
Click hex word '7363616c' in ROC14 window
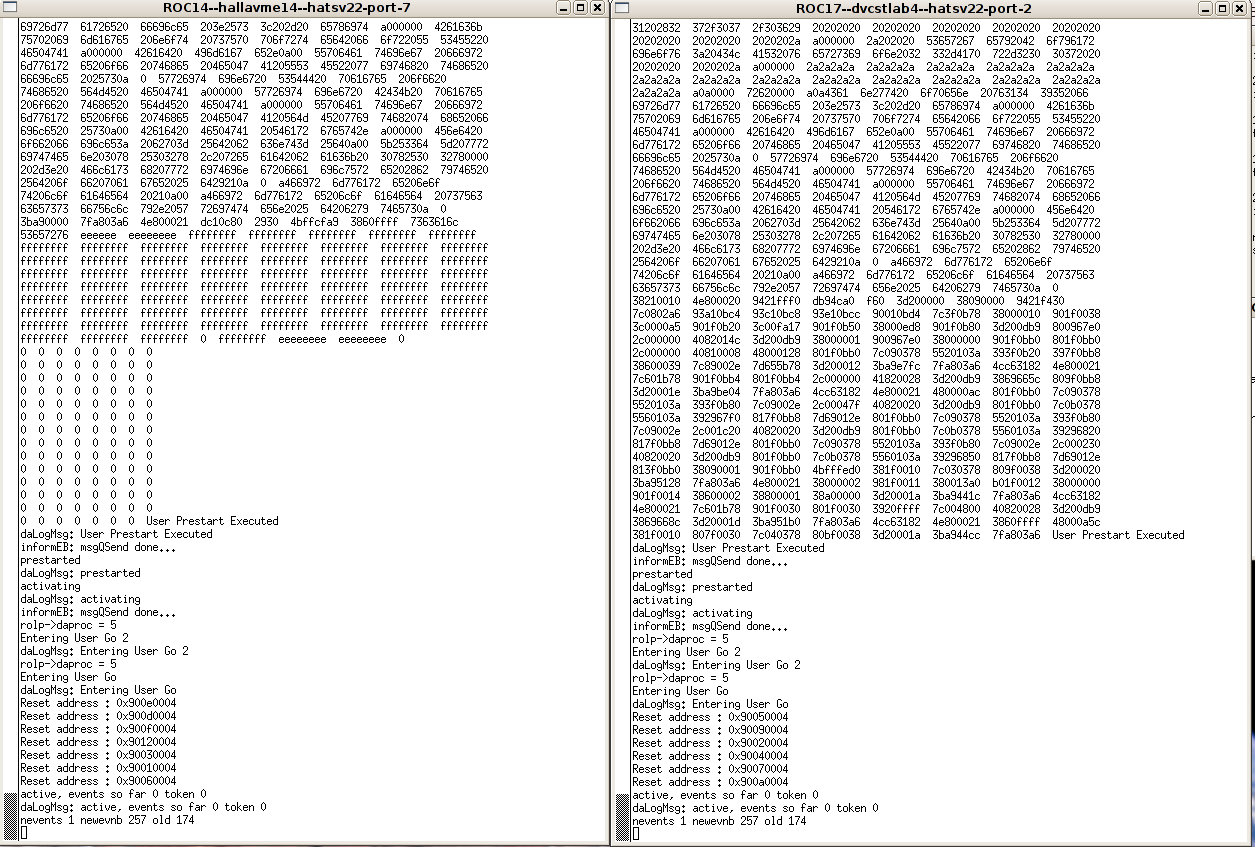(434, 222)
